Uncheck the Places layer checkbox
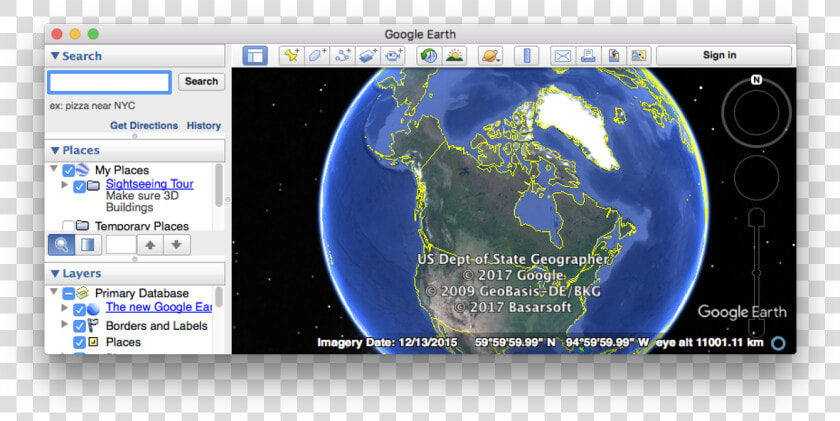Viewport: 840px width, 421px height. (x=79, y=342)
